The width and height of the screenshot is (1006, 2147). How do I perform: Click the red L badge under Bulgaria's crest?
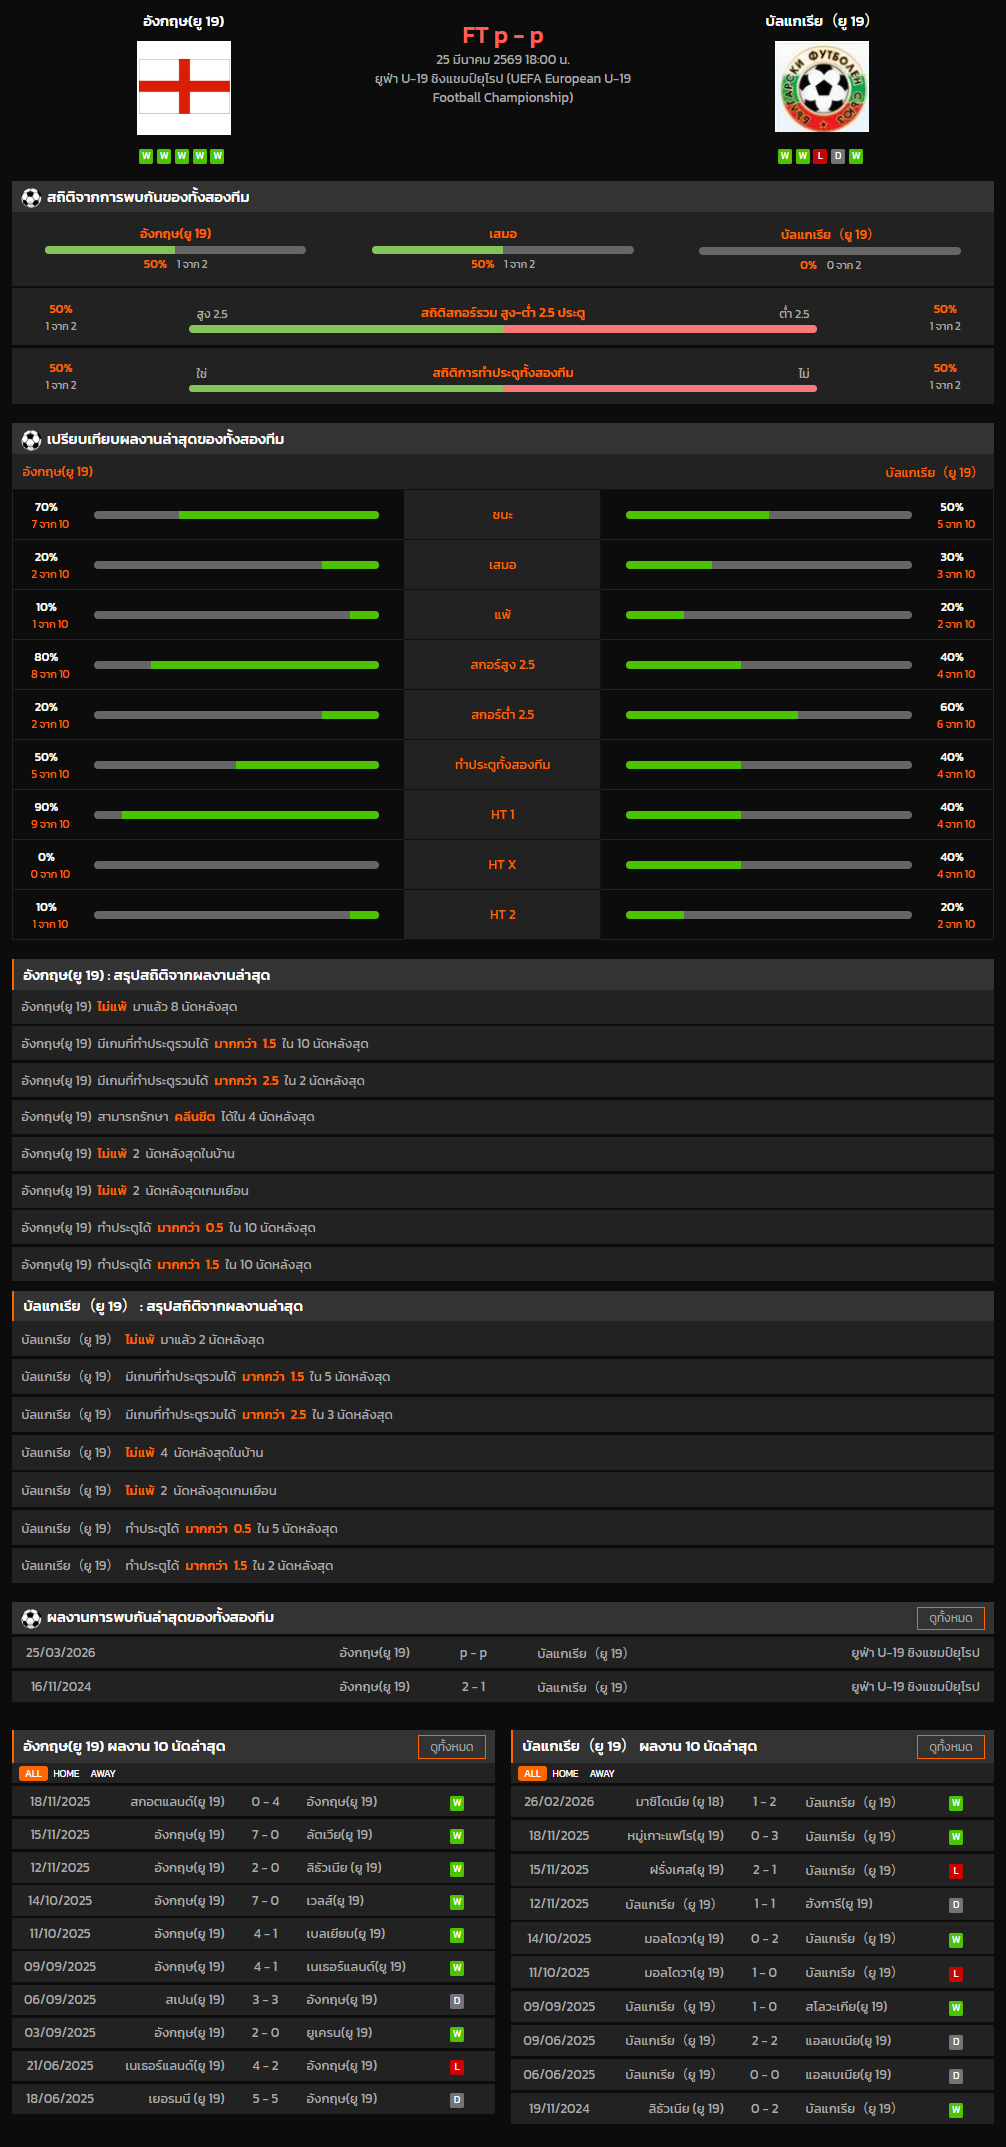click(x=820, y=156)
